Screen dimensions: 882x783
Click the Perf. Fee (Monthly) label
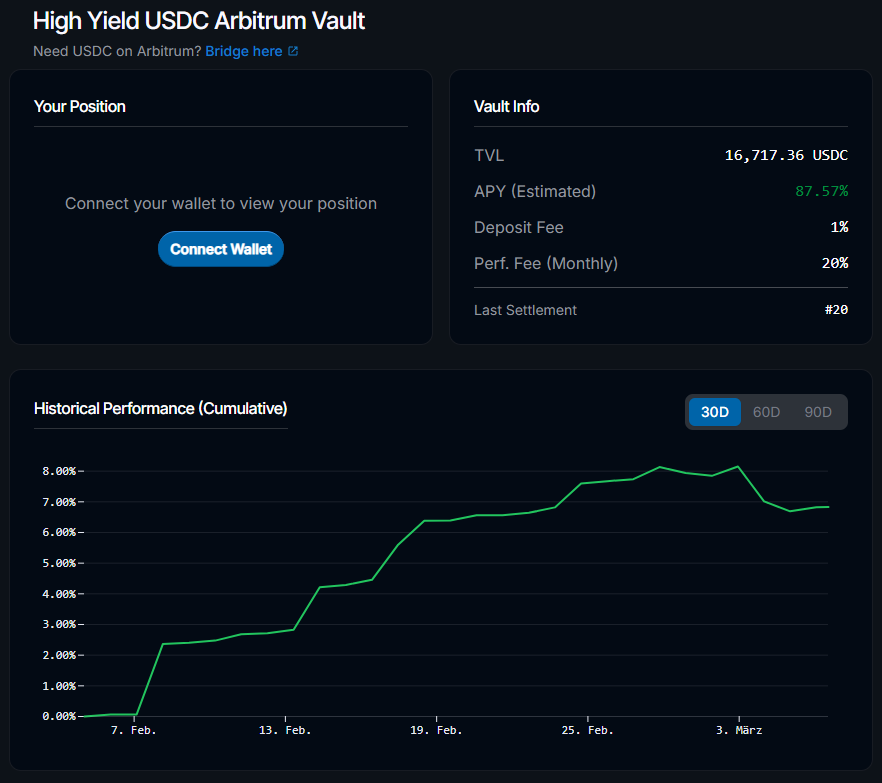[546, 263]
